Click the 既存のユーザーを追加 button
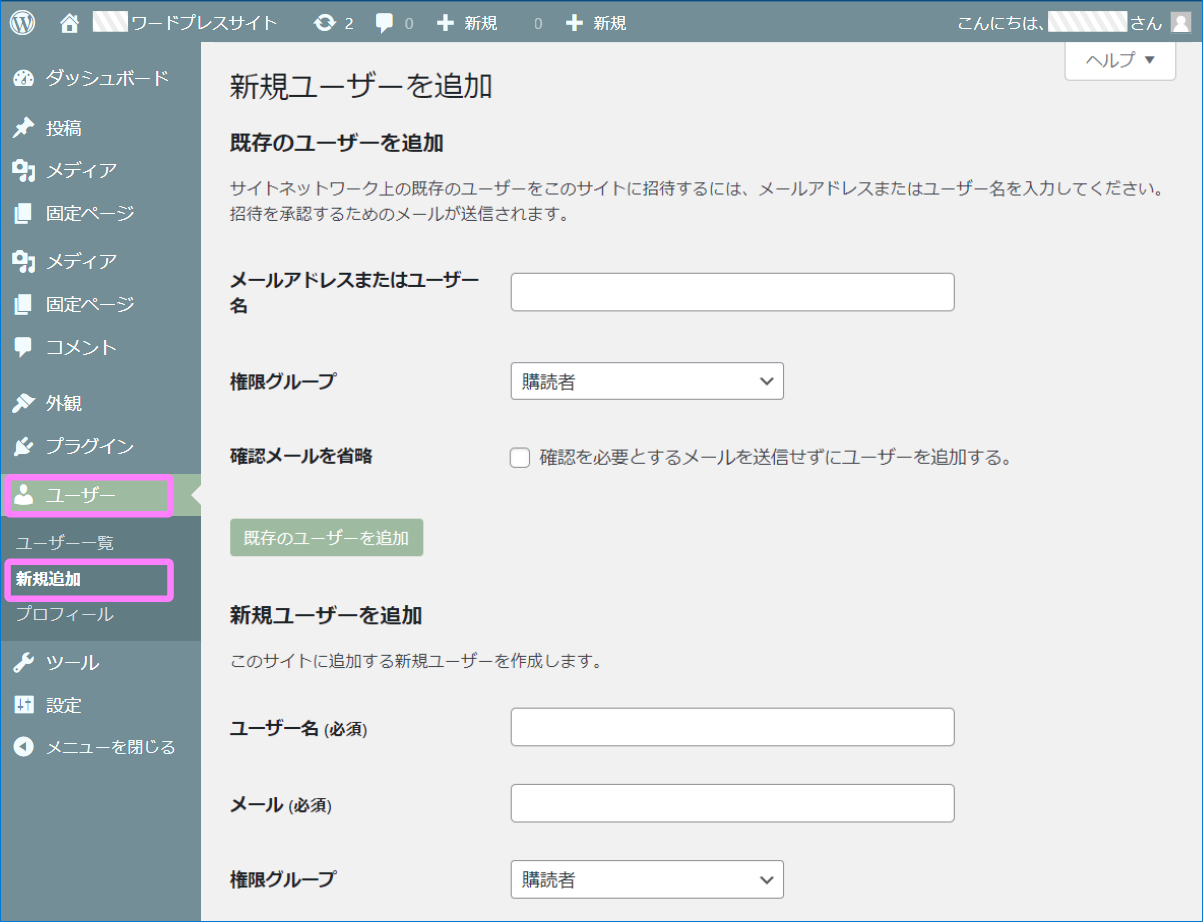Image resolution: width=1203 pixels, height=922 pixels. click(326, 537)
